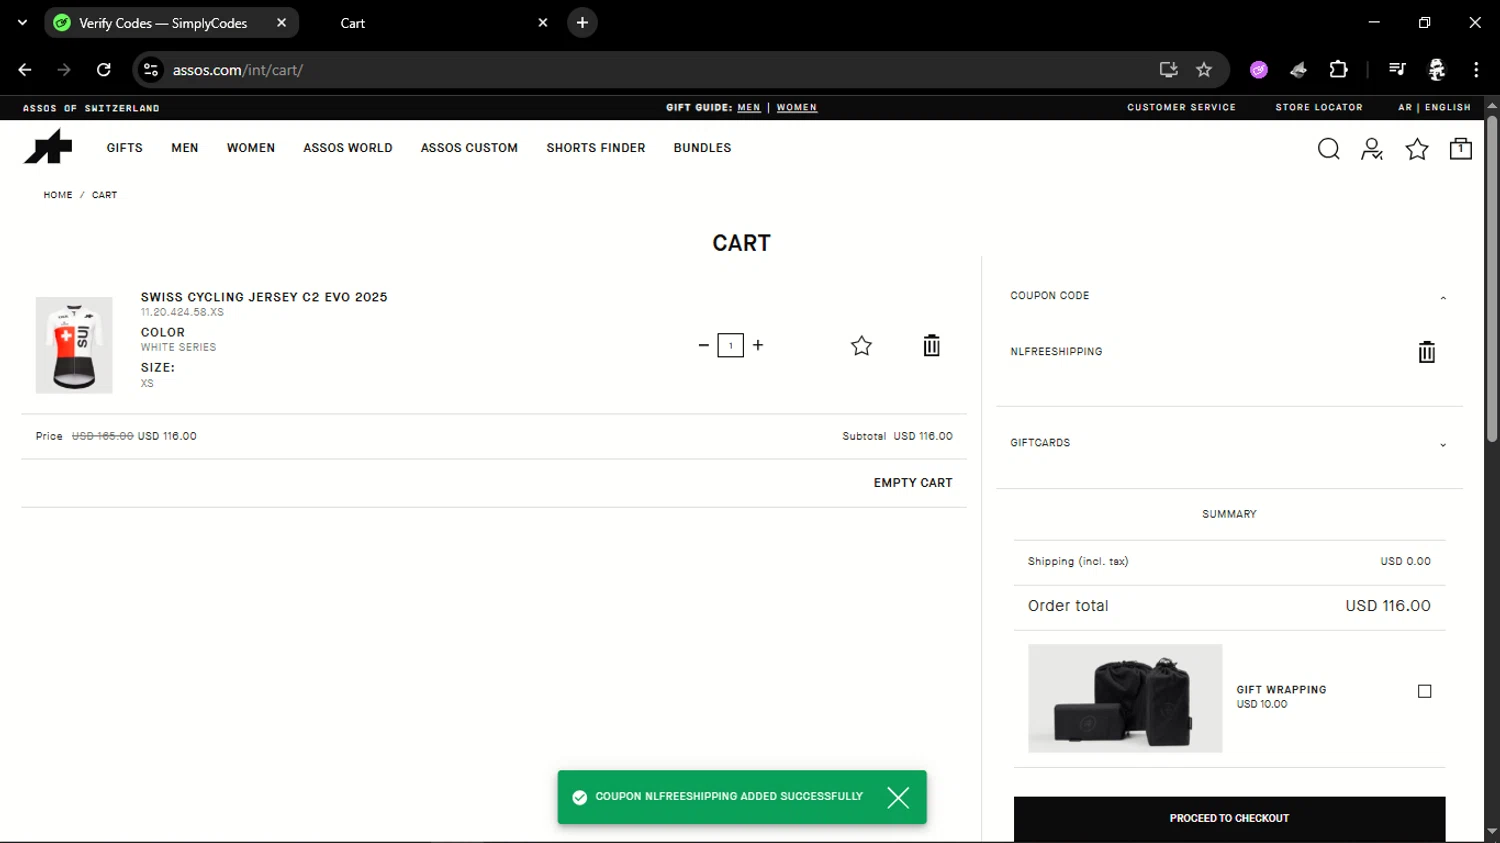Open the Extensions puzzle icon
Viewport: 1500px width, 843px height.
click(x=1338, y=69)
